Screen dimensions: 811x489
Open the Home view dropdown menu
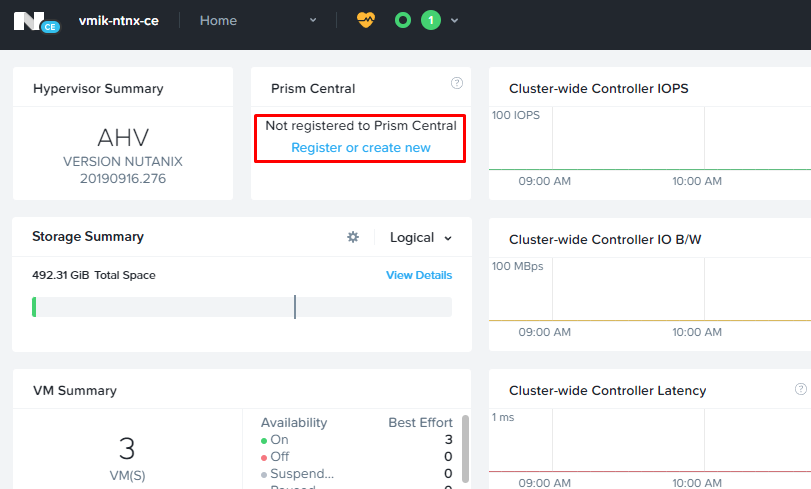click(258, 20)
